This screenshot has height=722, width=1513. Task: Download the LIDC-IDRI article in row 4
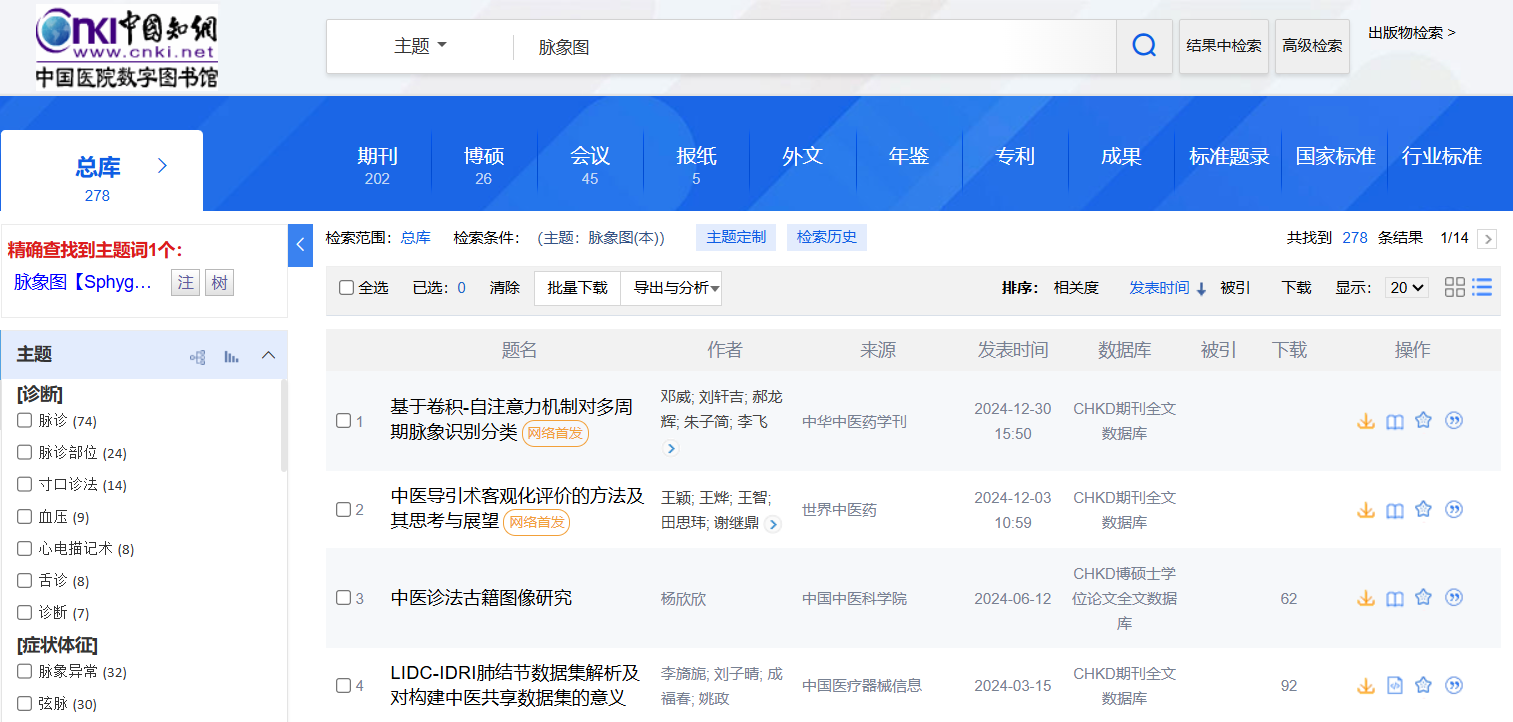pyautogui.click(x=1366, y=686)
